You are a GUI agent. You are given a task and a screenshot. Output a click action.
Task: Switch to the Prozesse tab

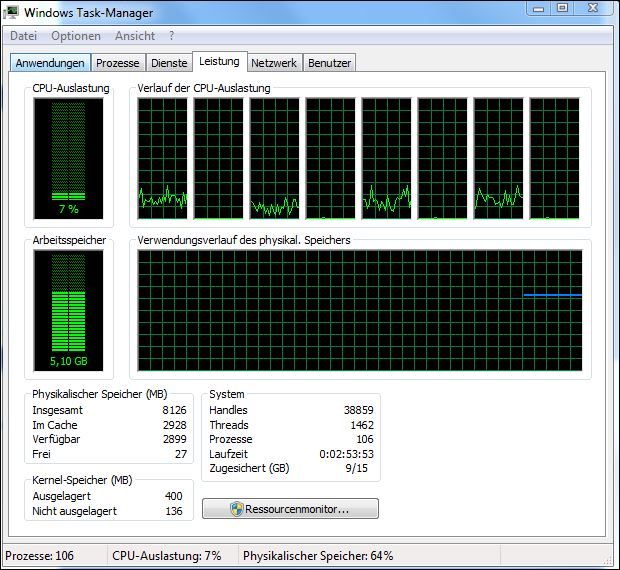[x=118, y=63]
